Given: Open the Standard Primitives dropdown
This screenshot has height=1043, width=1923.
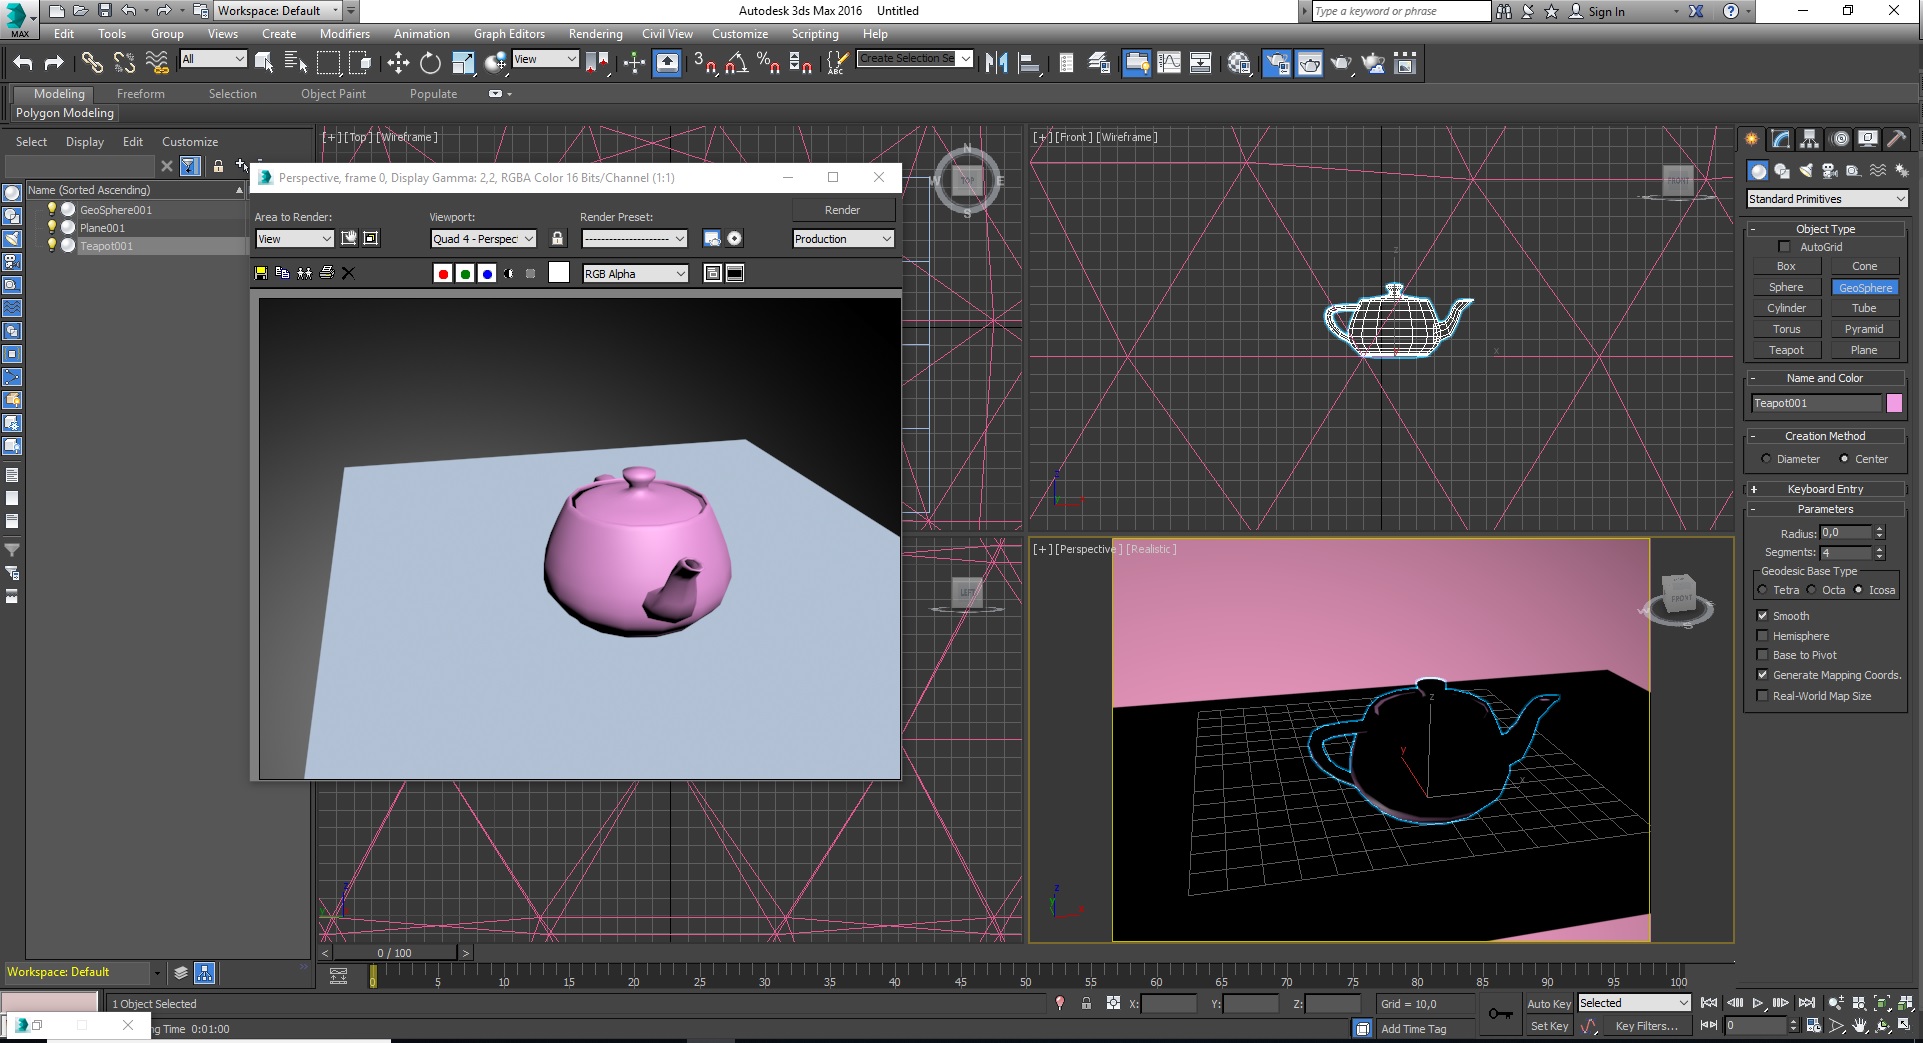Looking at the screenshot, I should point(1826,199).
